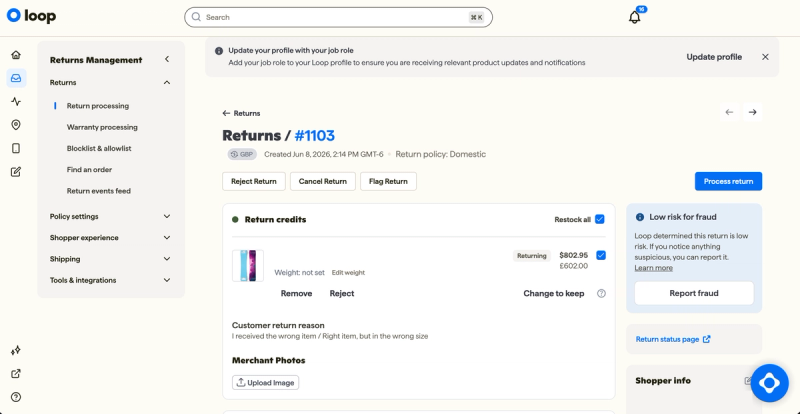Click Edit weight link
Screen dimensions: 800x414
click(348, 273)
